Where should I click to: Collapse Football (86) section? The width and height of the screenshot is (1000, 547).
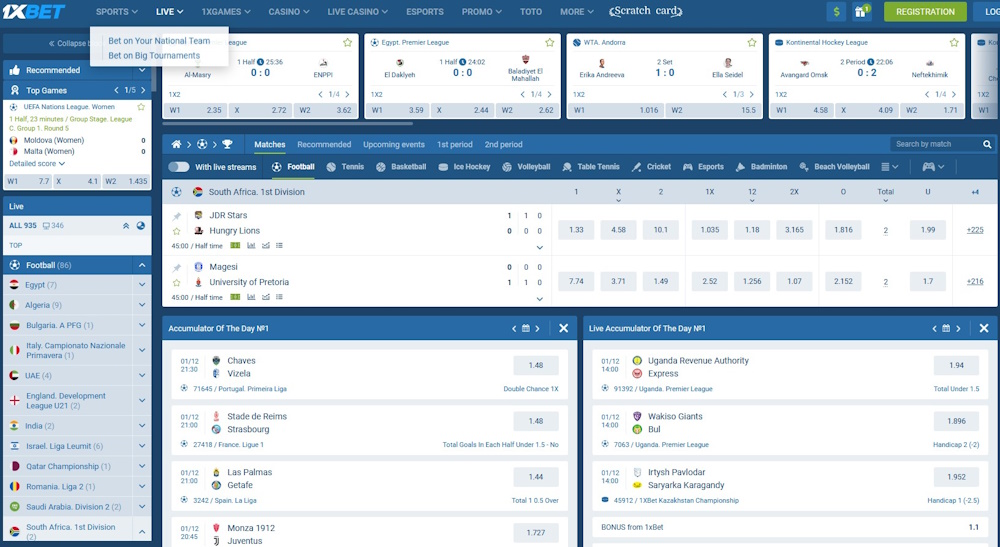142,265
